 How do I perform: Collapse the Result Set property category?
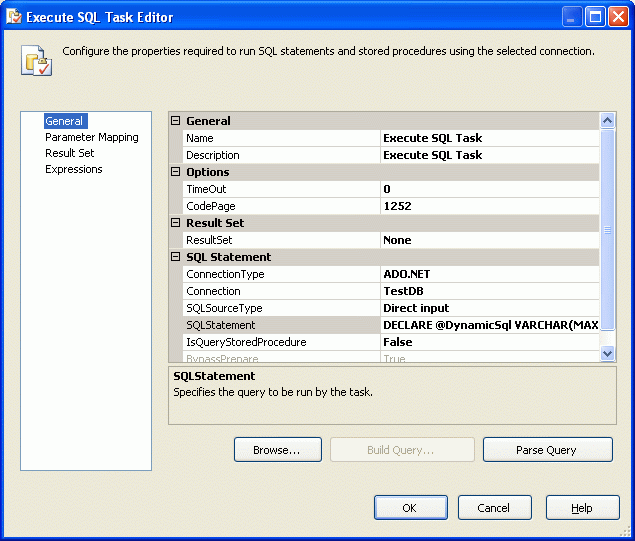coord(175,223)
